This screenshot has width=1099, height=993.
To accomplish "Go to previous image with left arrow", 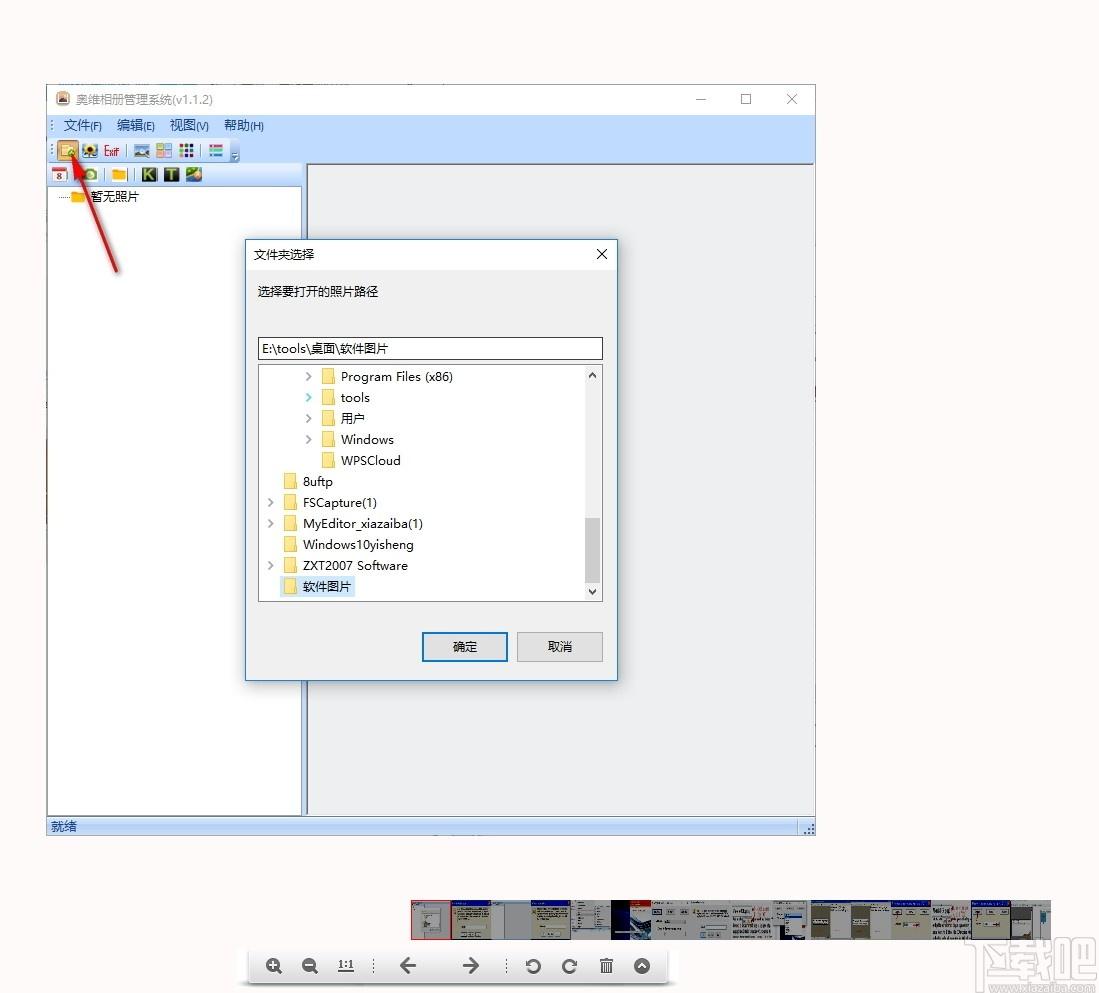I will click(408, 966).
